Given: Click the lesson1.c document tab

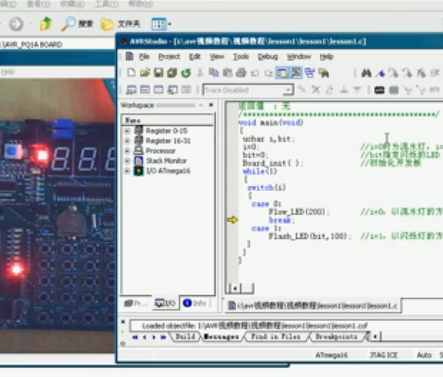Looking at the screenshot, I should pos(313,306).
